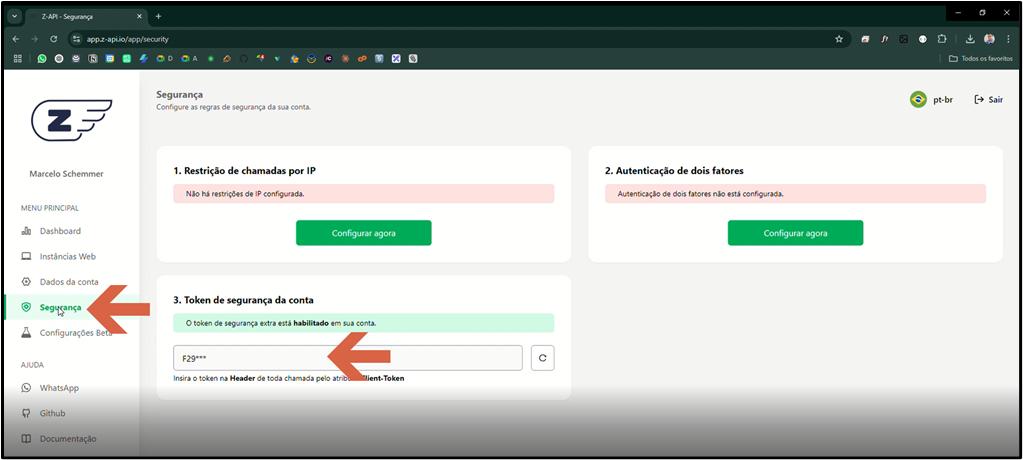Open the Chrome three-dot menu

[x=1008, y=39]
